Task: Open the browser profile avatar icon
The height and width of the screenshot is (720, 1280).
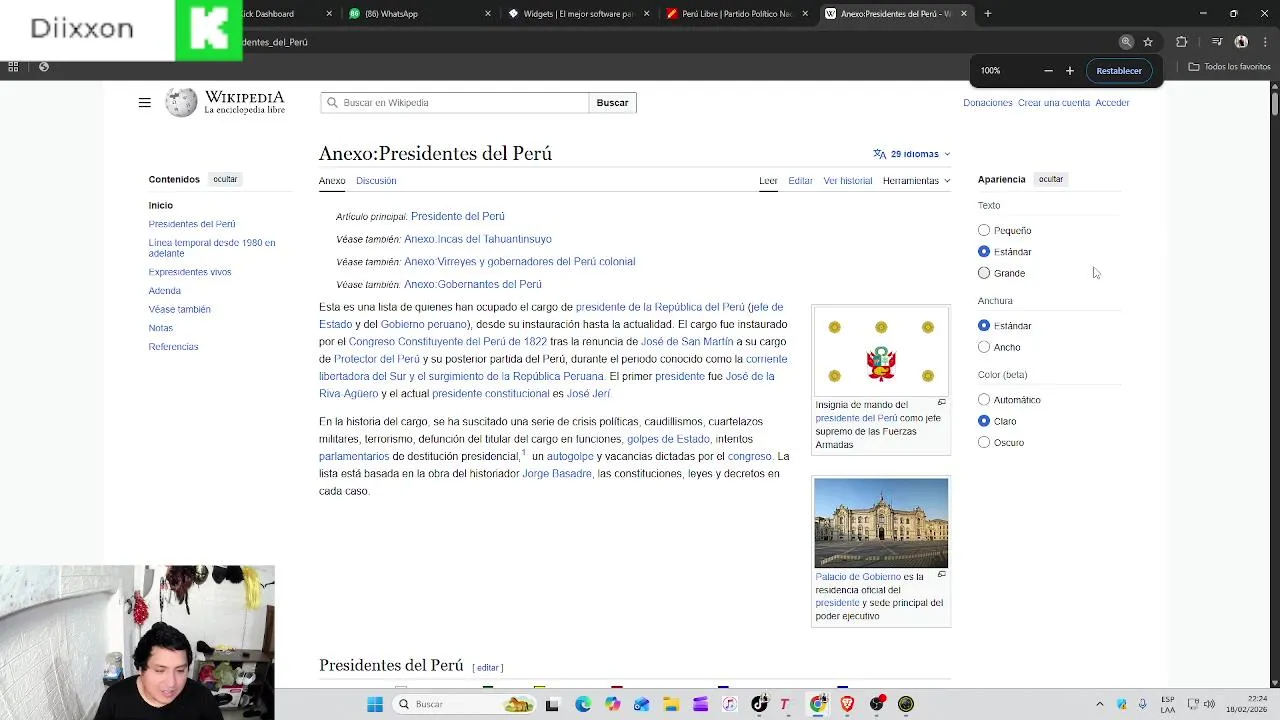Action: [1241, 42]
